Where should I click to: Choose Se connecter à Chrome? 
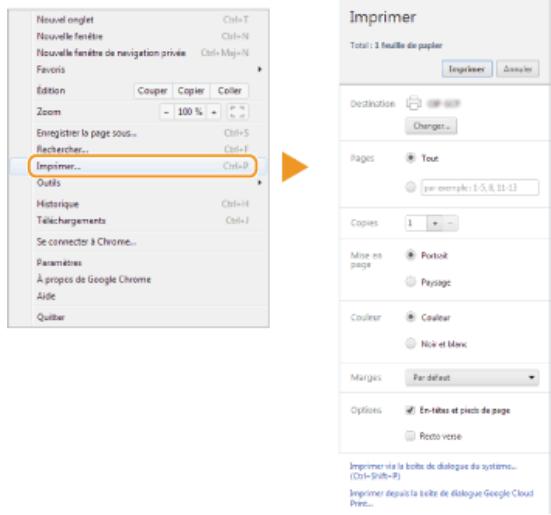[x=142, y=242]
